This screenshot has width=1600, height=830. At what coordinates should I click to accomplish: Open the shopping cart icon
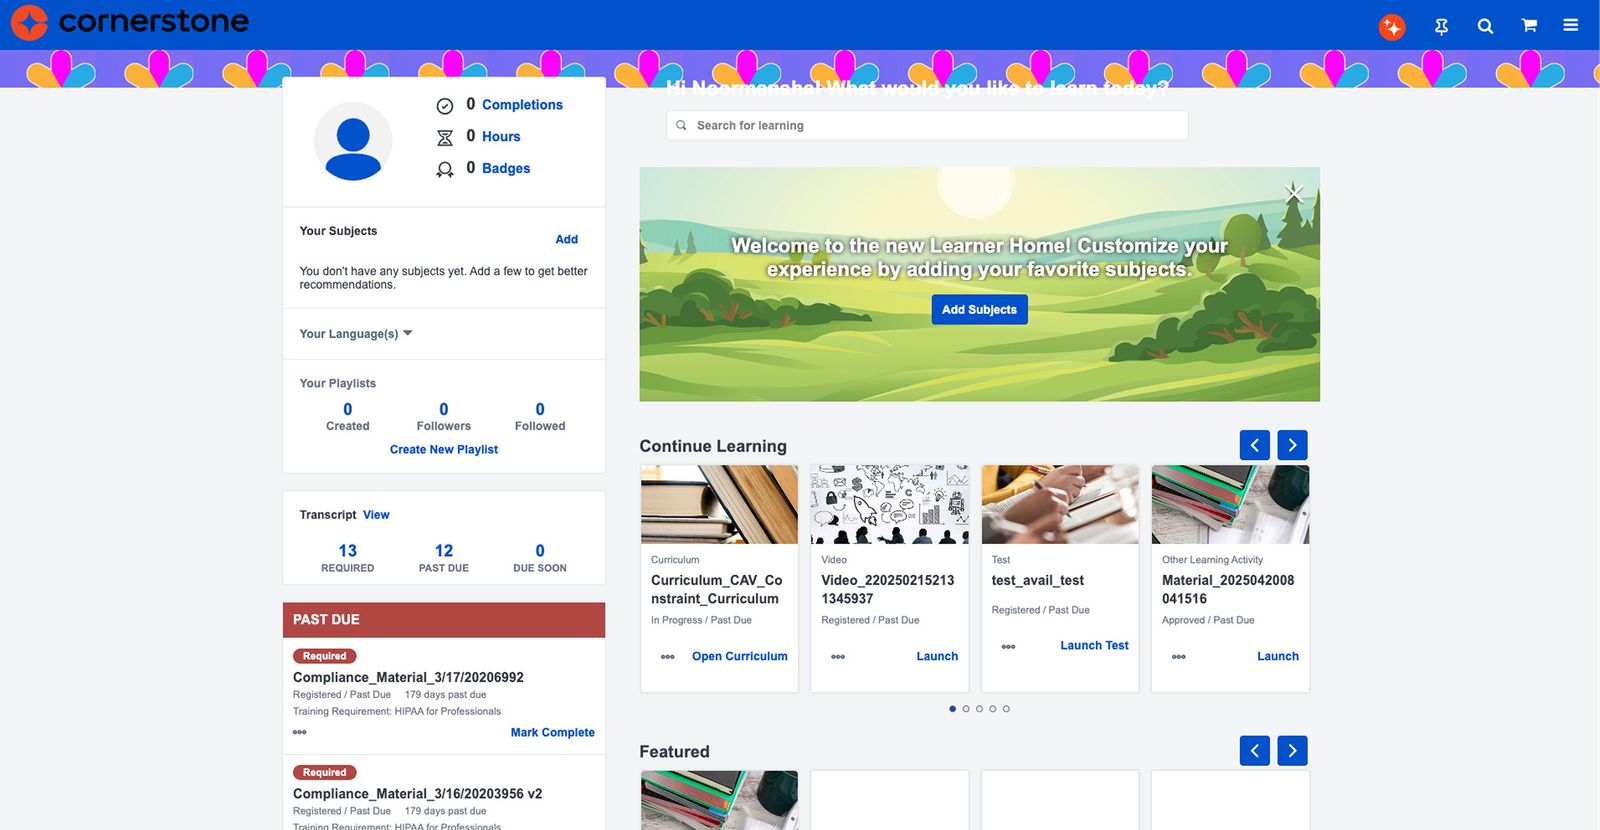tap(1529, 26)
